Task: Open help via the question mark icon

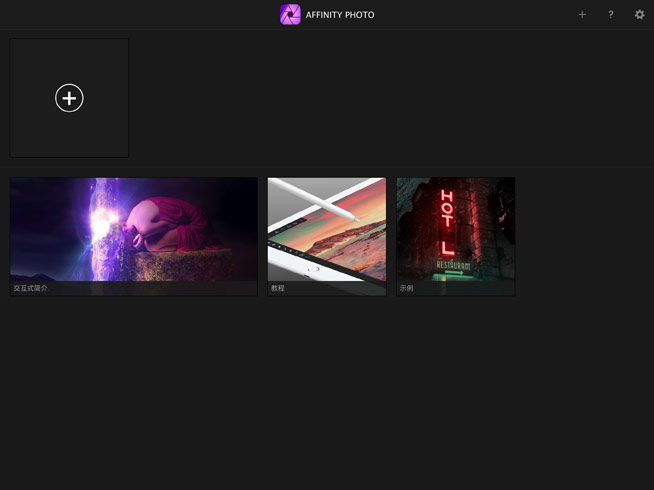Action: pos(611,15)
